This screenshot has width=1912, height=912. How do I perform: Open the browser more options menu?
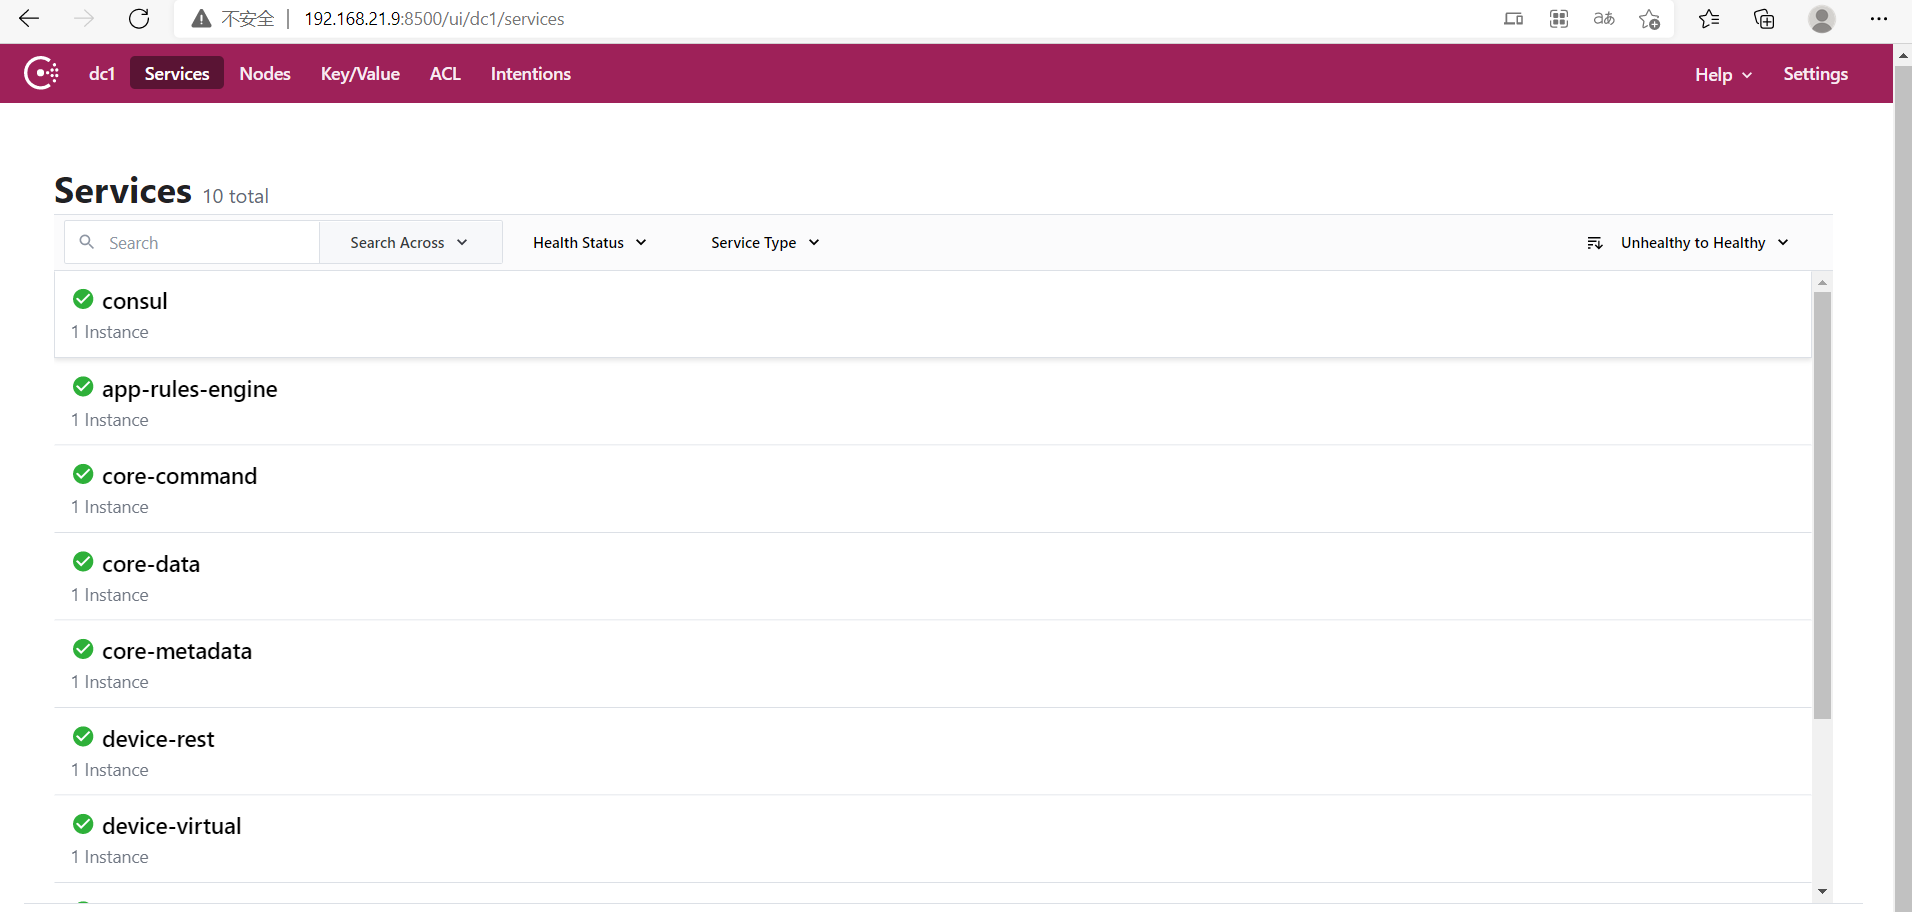pyautogui.click(x=1878, y=19)
